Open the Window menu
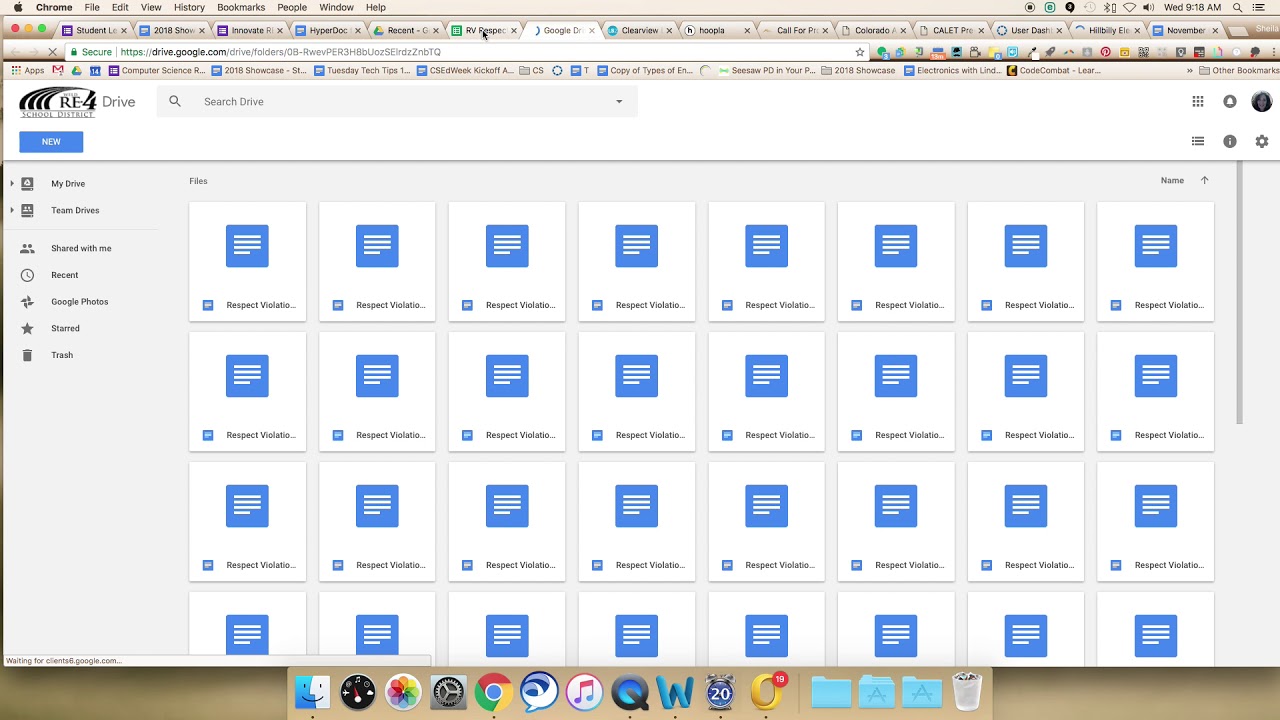1280x720 pixels. tap(336, 7)
